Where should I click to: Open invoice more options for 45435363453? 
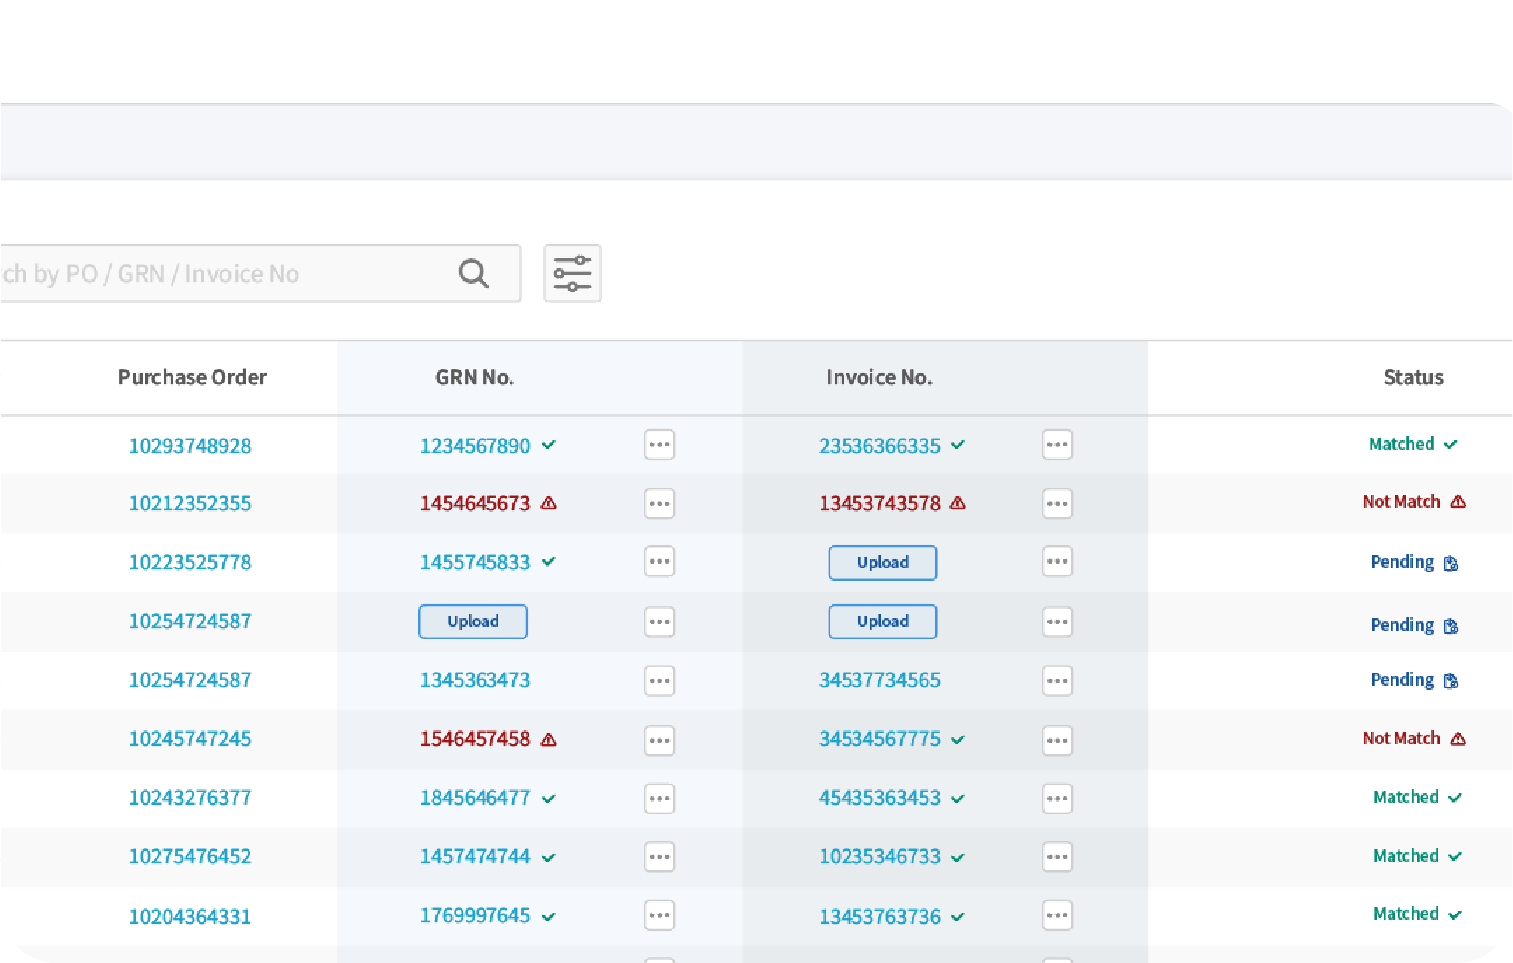tap(1057, 798)
